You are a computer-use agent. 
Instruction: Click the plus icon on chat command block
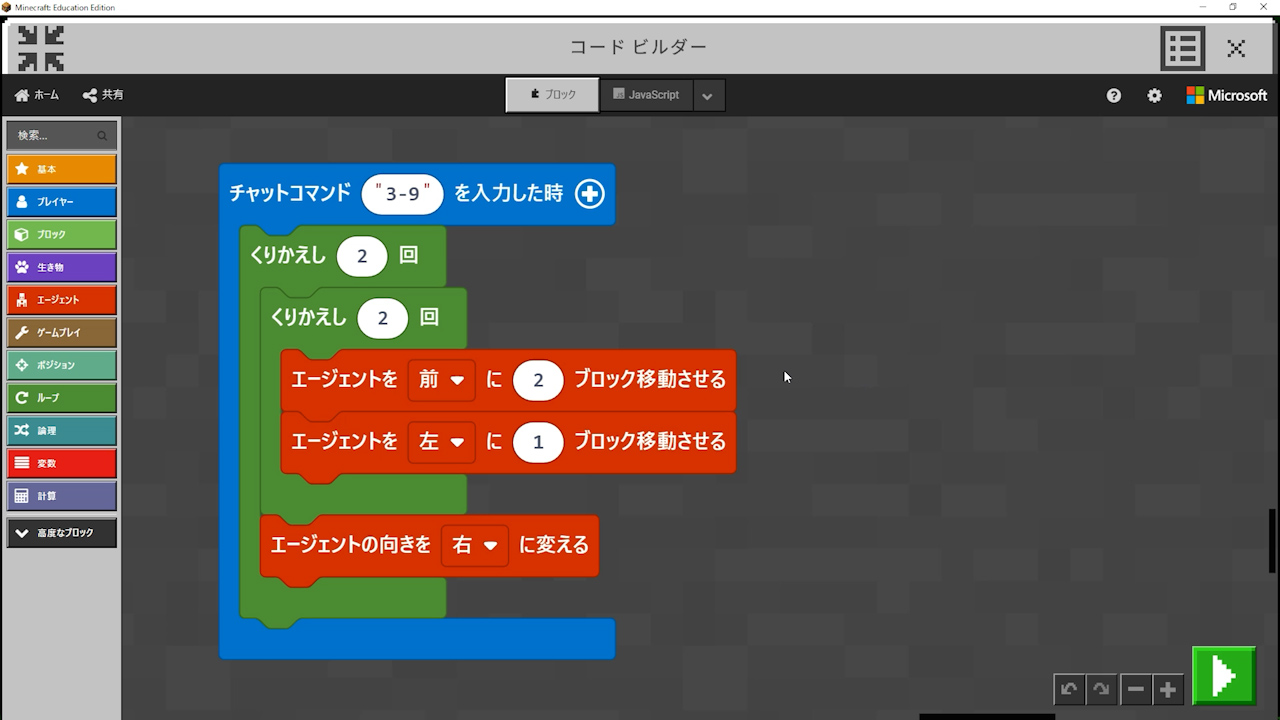tap(590, 194)
